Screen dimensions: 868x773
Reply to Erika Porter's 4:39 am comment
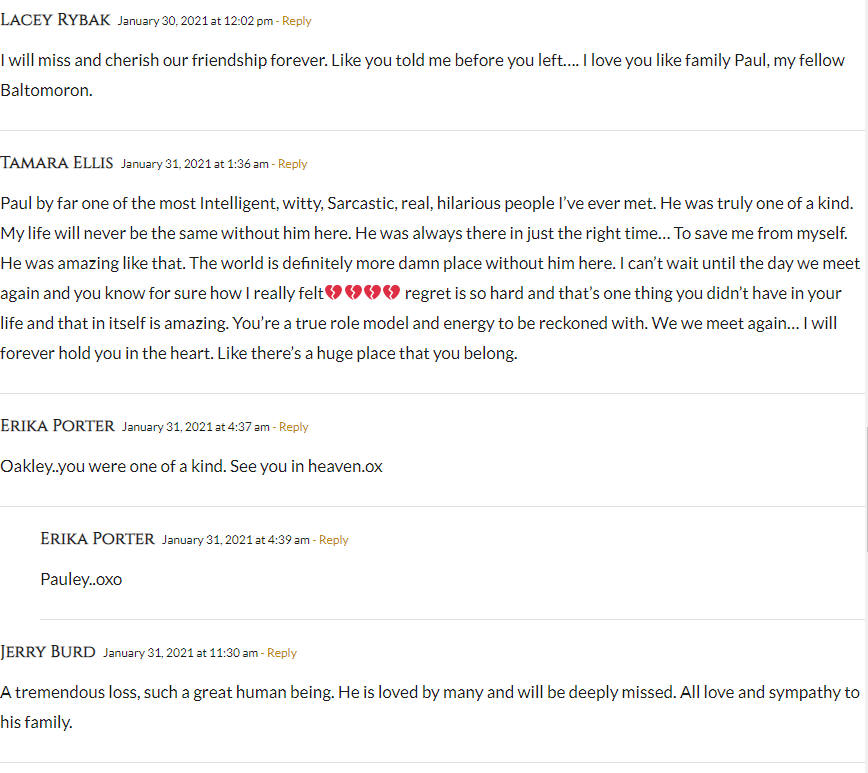[x=333, y=540]
